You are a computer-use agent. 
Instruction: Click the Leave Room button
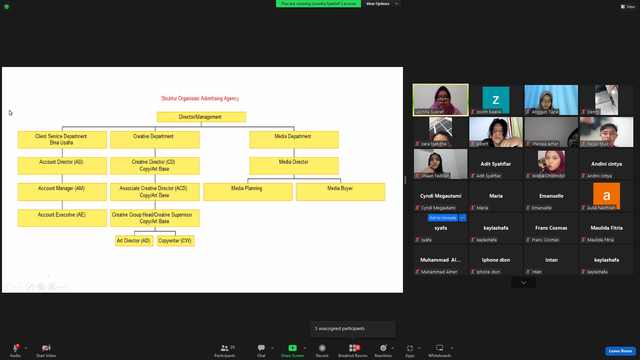point(620,351)
